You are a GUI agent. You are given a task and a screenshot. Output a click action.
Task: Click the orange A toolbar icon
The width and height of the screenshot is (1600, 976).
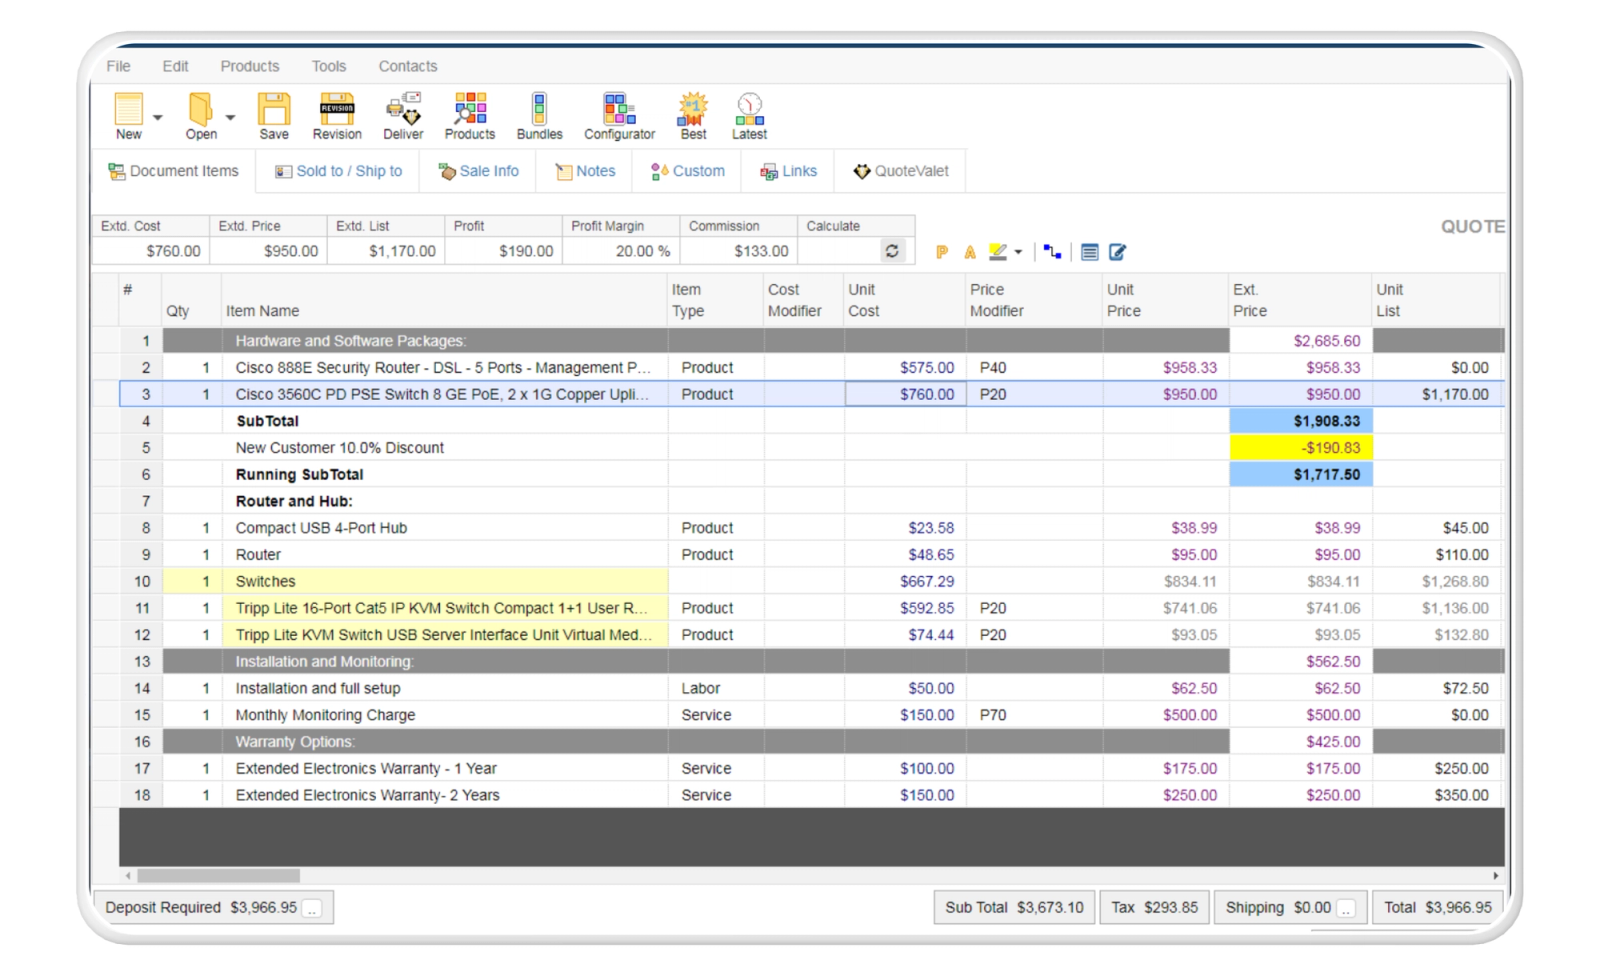969,252
